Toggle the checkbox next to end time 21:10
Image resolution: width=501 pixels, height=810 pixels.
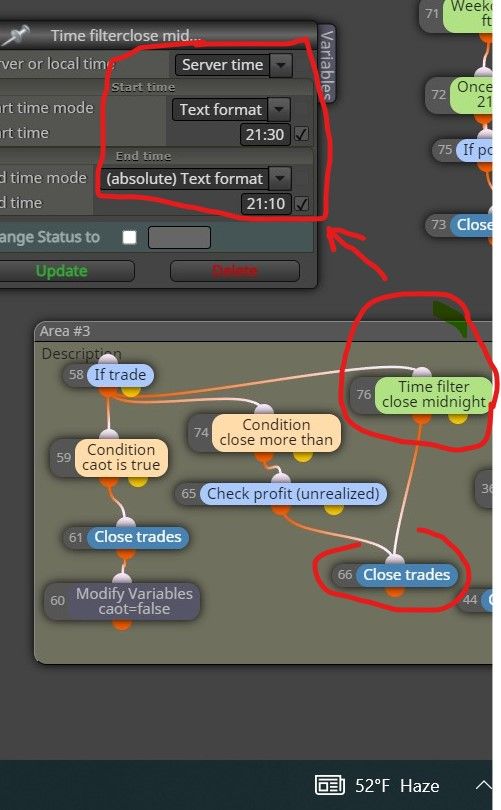(302, 204)
